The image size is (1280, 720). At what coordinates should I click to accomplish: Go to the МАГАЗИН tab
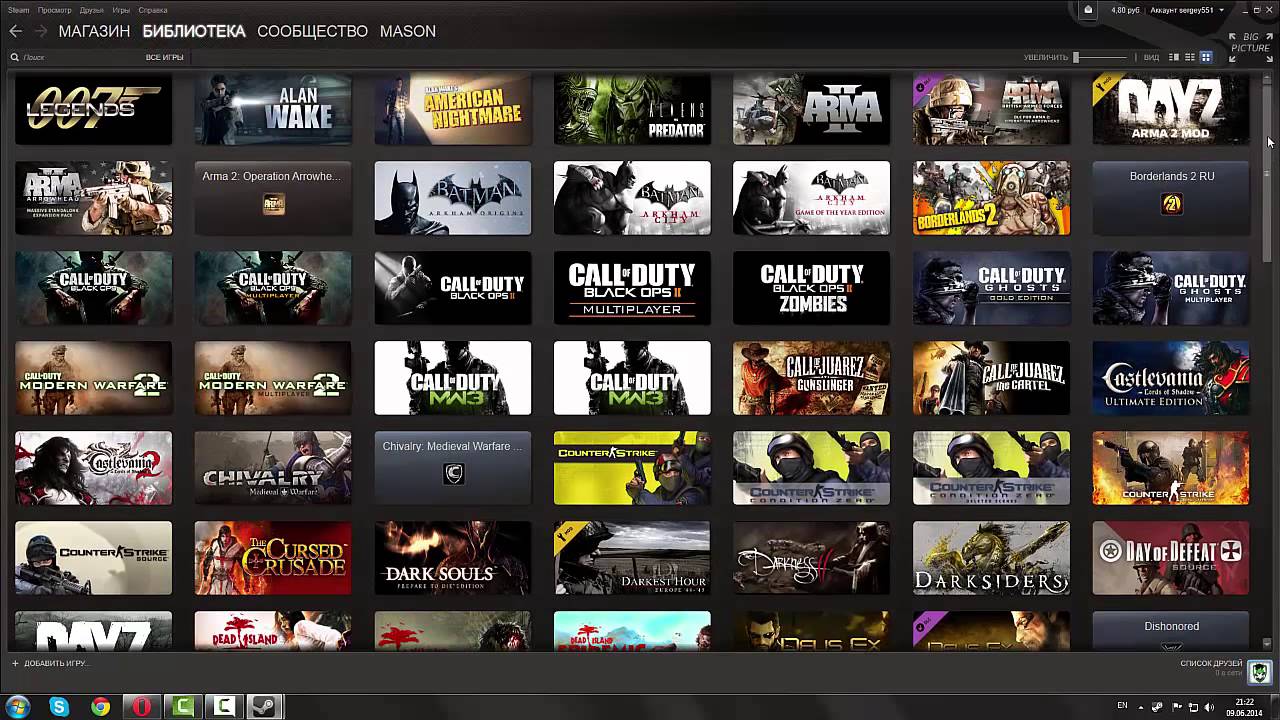point(94,32)
